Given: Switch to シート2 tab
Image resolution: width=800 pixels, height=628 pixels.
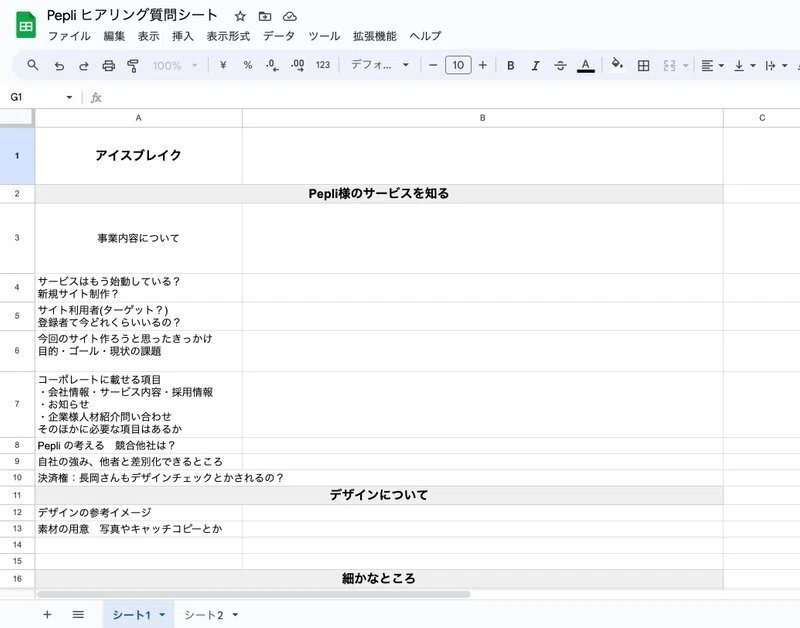Looking at the screenshot, I should (204, 615).
